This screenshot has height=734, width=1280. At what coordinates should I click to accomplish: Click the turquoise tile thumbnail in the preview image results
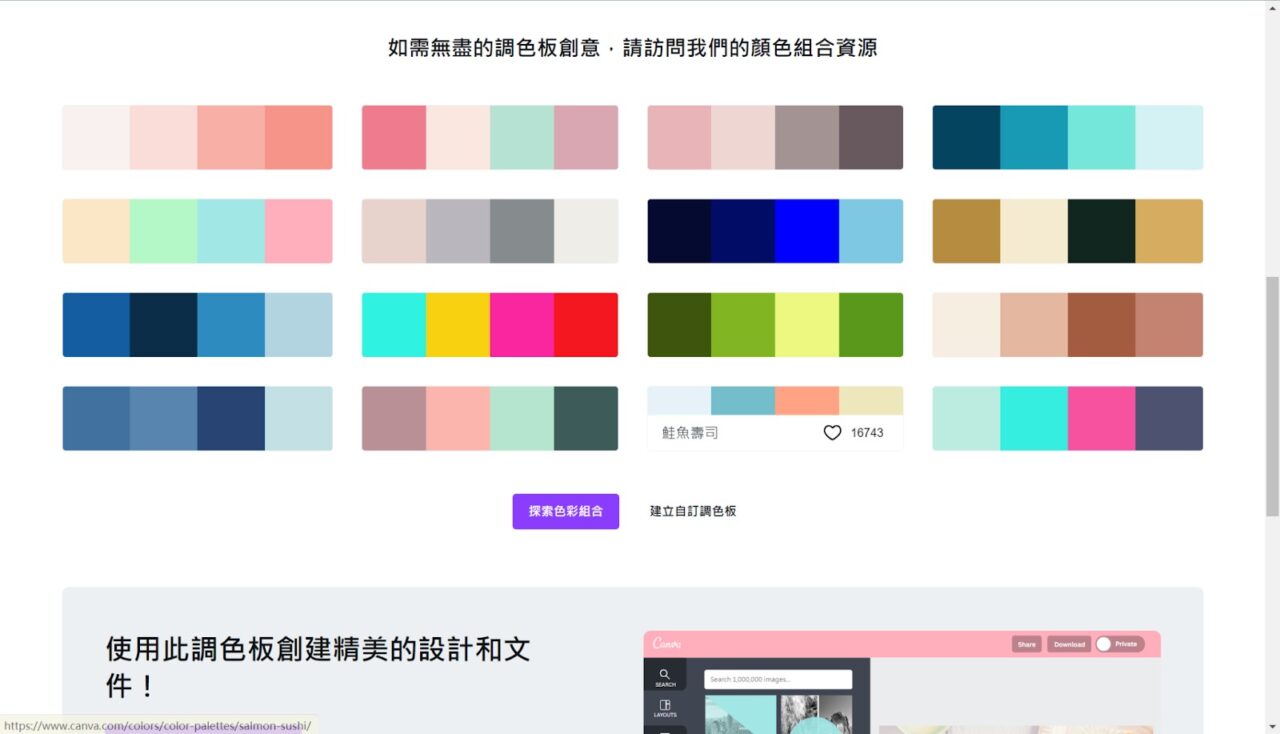click(740, 715)
